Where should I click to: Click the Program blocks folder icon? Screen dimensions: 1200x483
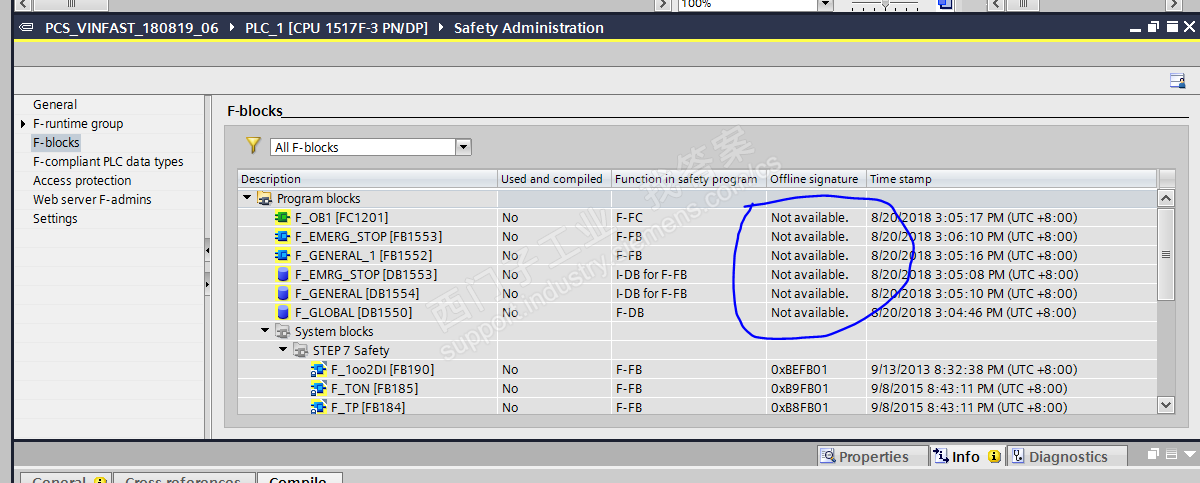tap(264, 198)
